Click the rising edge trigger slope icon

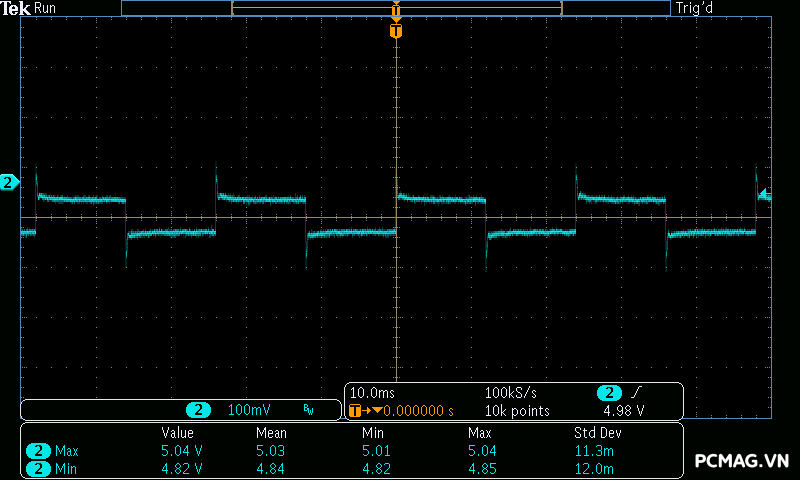click(x=637, y=393)
